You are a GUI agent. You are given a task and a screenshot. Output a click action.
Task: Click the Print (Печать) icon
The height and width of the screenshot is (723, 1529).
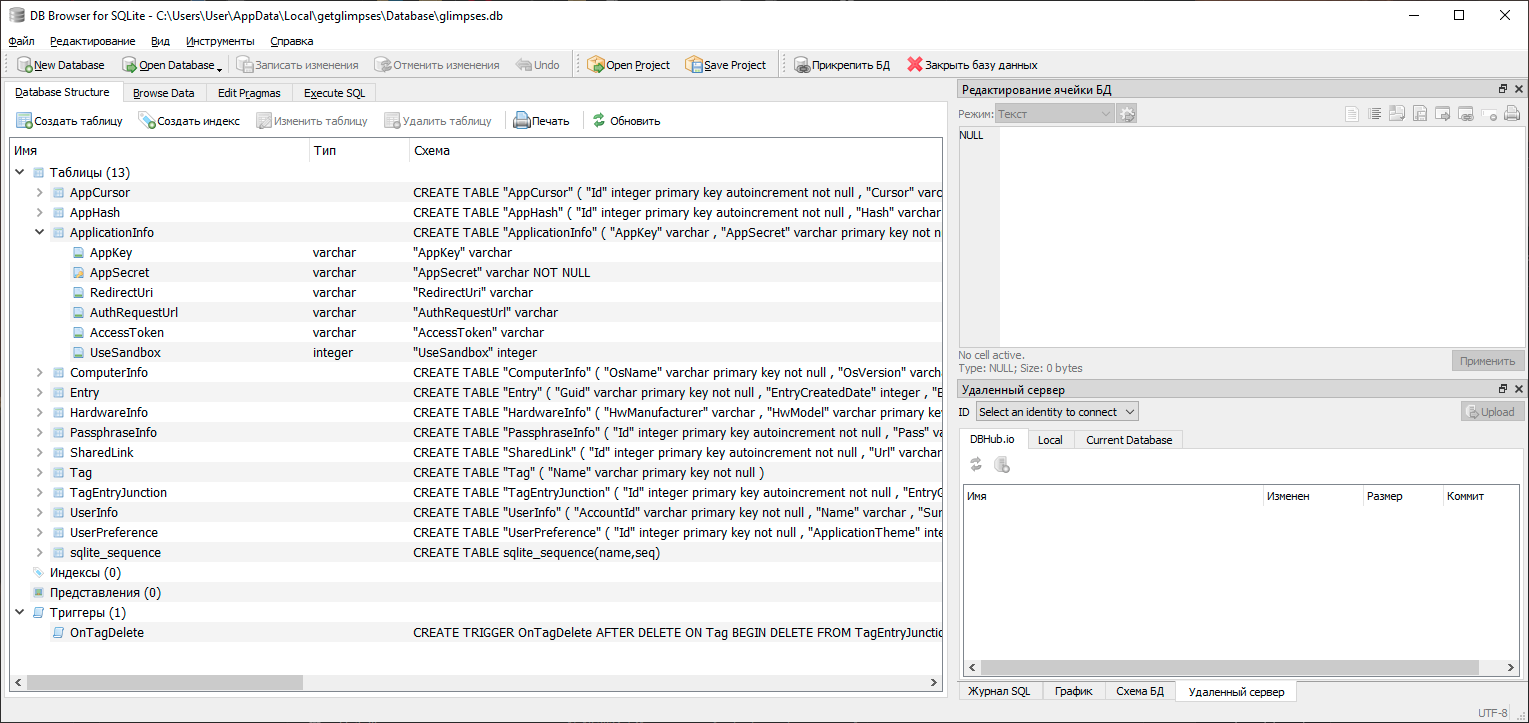521,121
